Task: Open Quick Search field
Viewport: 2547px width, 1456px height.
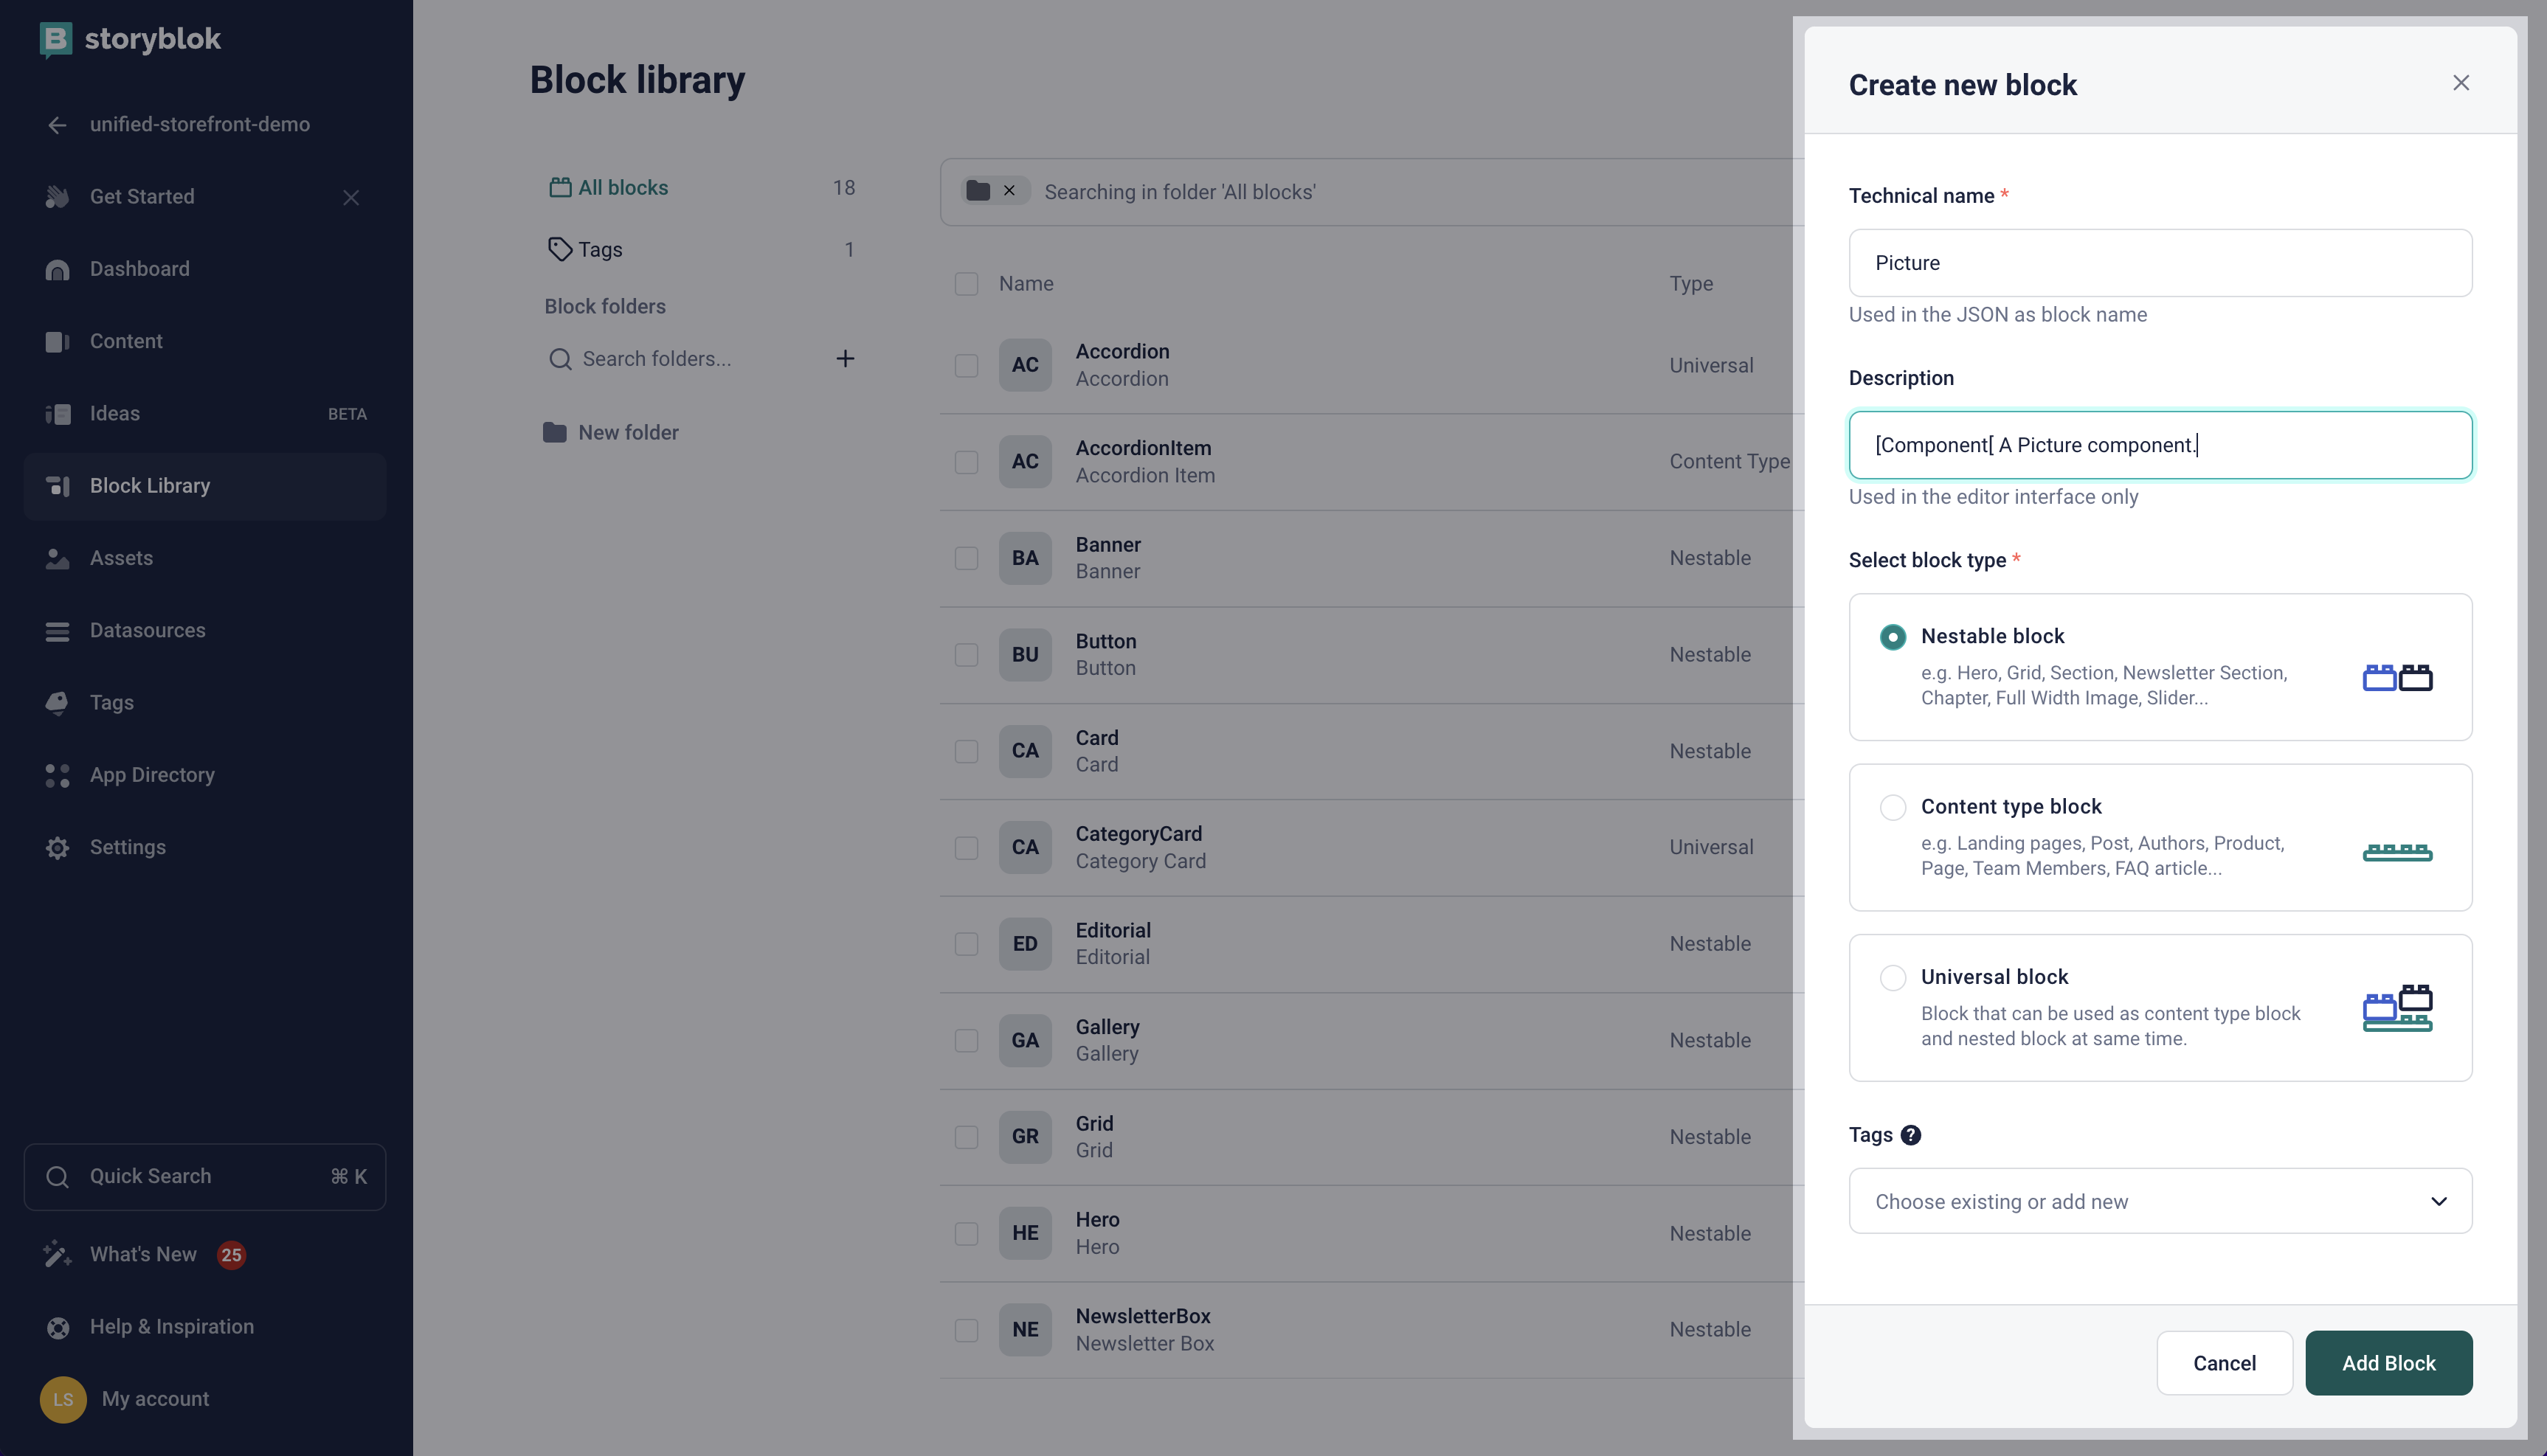Action: point(205,1177)
